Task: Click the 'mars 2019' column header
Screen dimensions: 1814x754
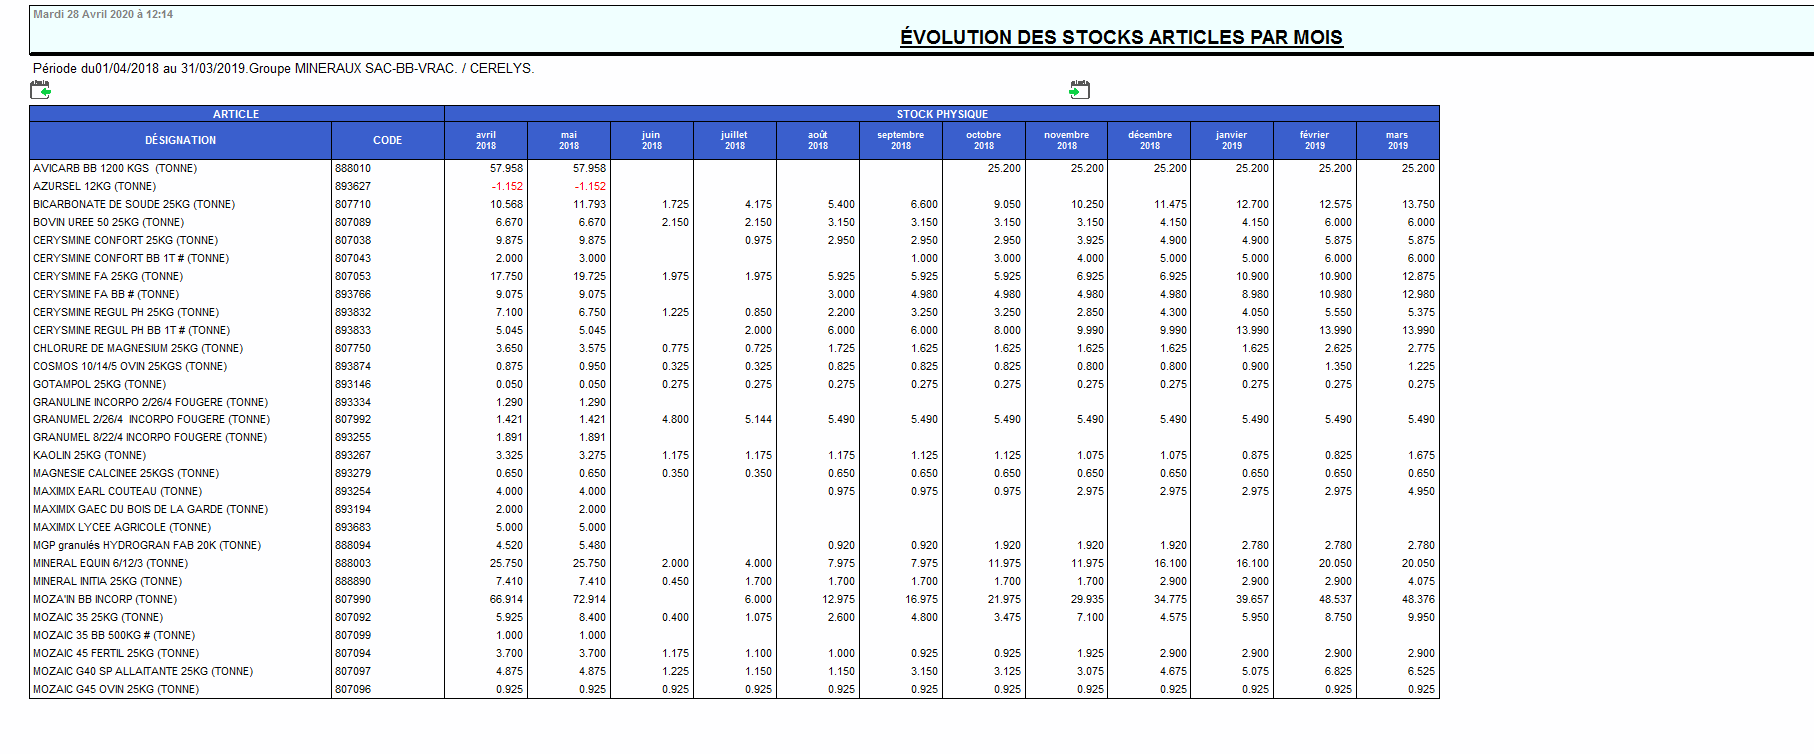Action: 1397,140
